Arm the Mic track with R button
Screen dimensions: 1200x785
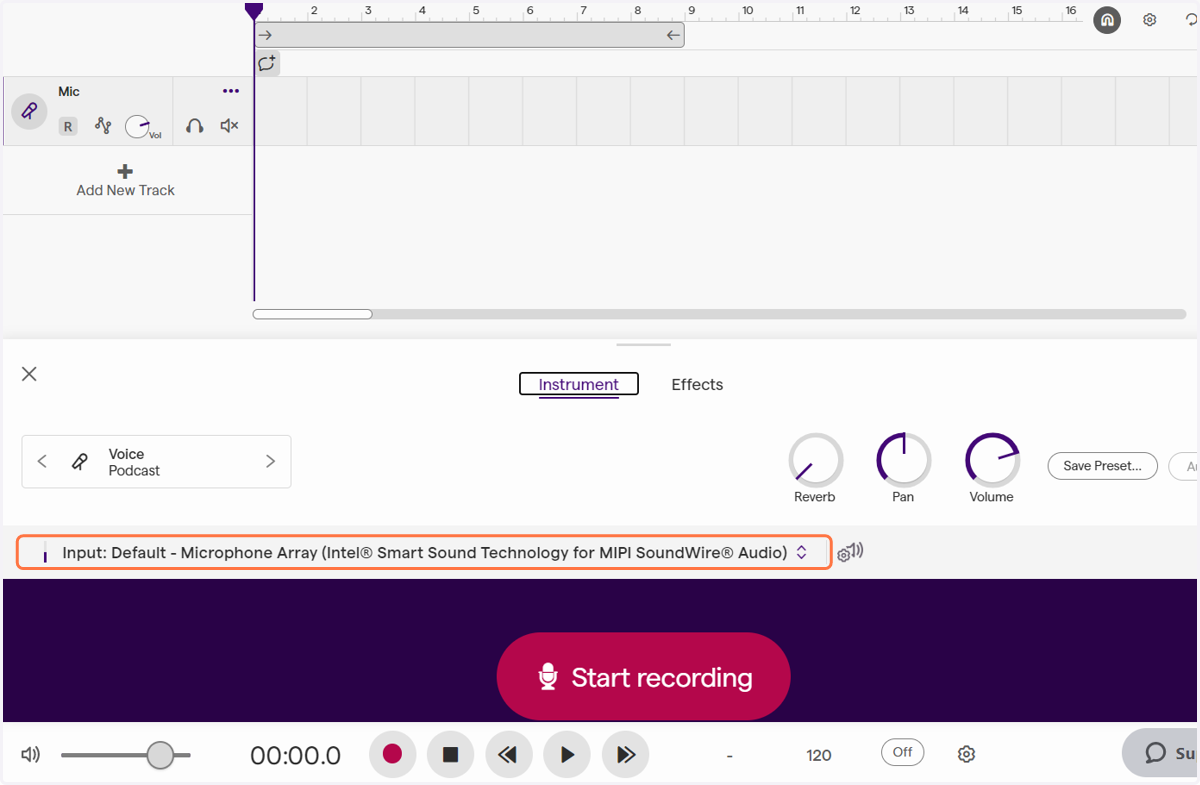[68, 126]
